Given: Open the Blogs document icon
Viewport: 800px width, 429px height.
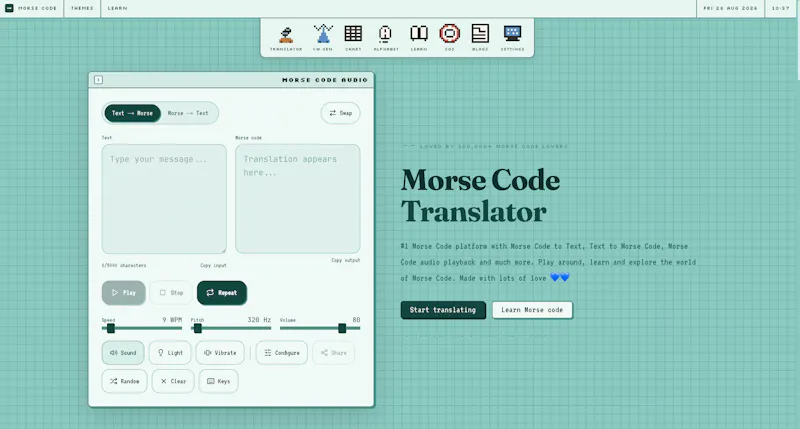Looking at the screenshot, I should point(480,38).
